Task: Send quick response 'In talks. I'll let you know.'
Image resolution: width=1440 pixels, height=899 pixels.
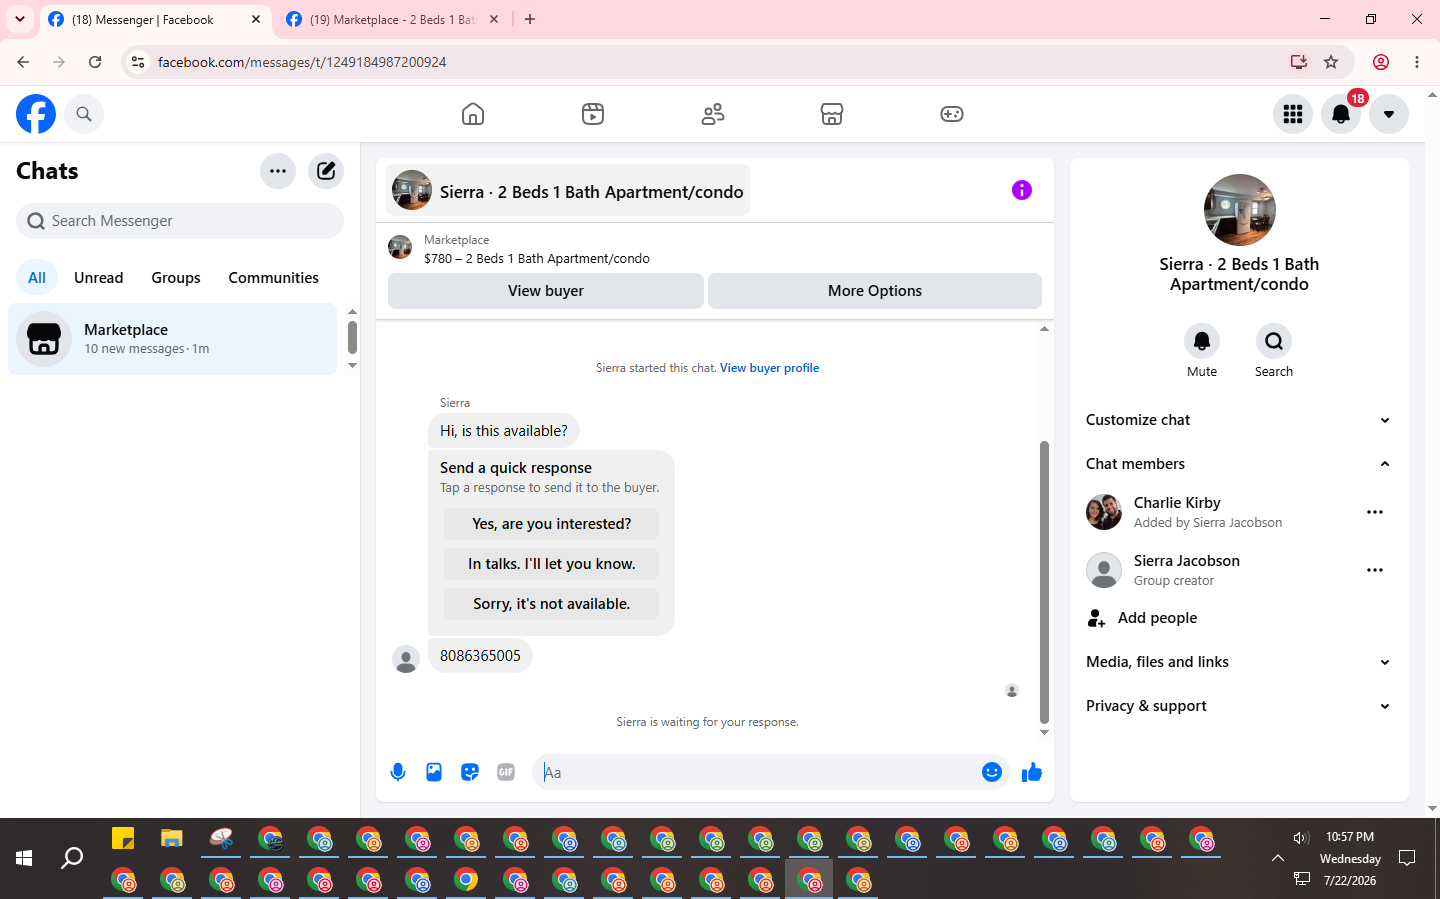Action: [552, 564]
